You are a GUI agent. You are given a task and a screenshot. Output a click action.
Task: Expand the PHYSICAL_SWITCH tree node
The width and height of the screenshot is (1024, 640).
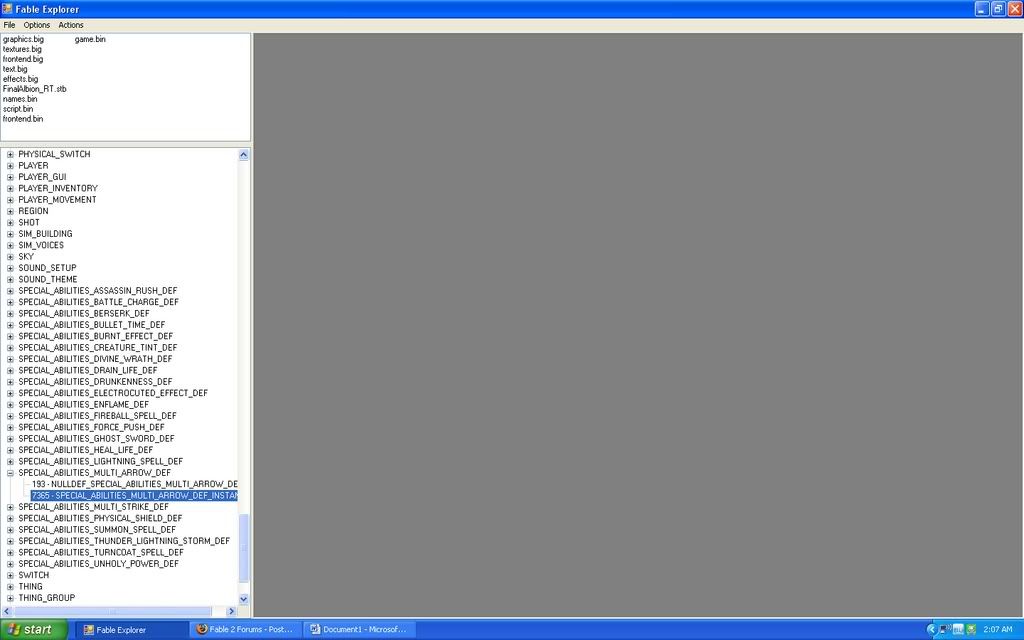[10, 155]
